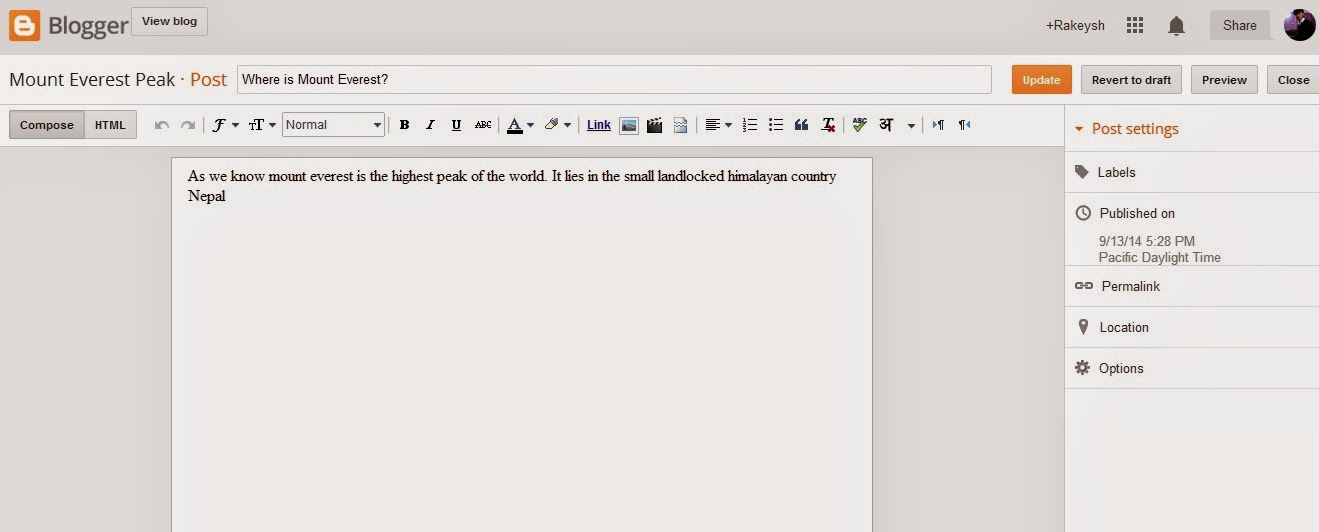The height and width of the screenshot is (532, 1319).
Task: Insert a video using clapperboard icon
Action: click(655, 125)
